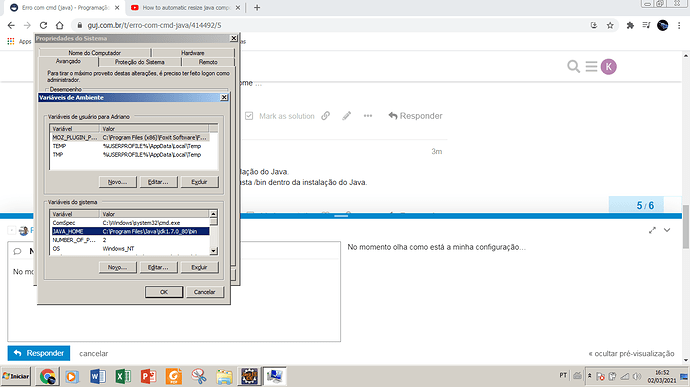Open Chrome from the taskbar
The width and height of the screenshot is (690, 387).
click(47, 376)
